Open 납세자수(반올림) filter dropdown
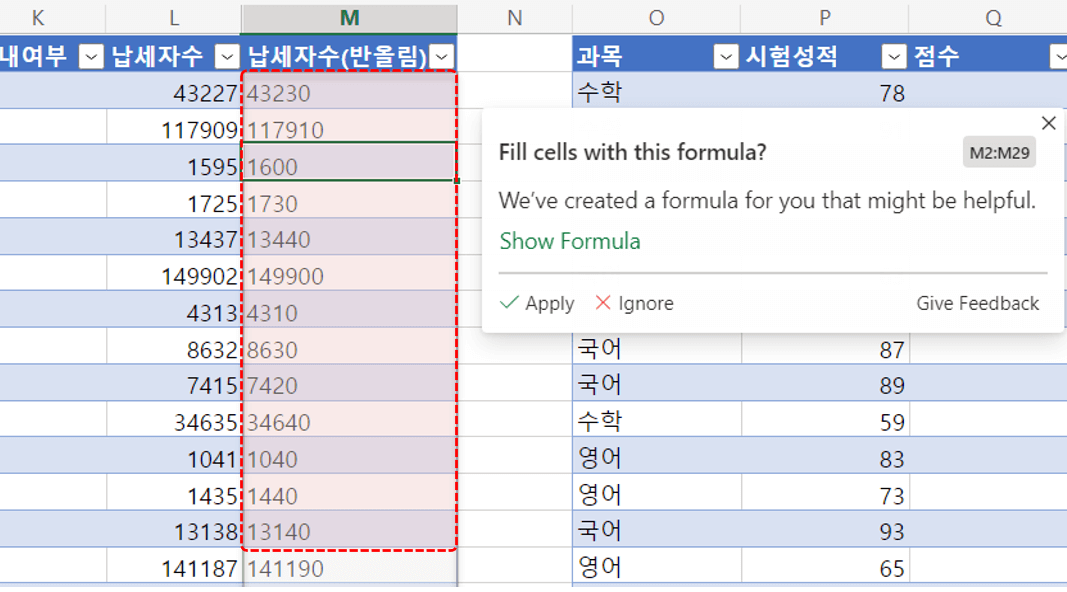The image size is (1067, 592). 442,56
